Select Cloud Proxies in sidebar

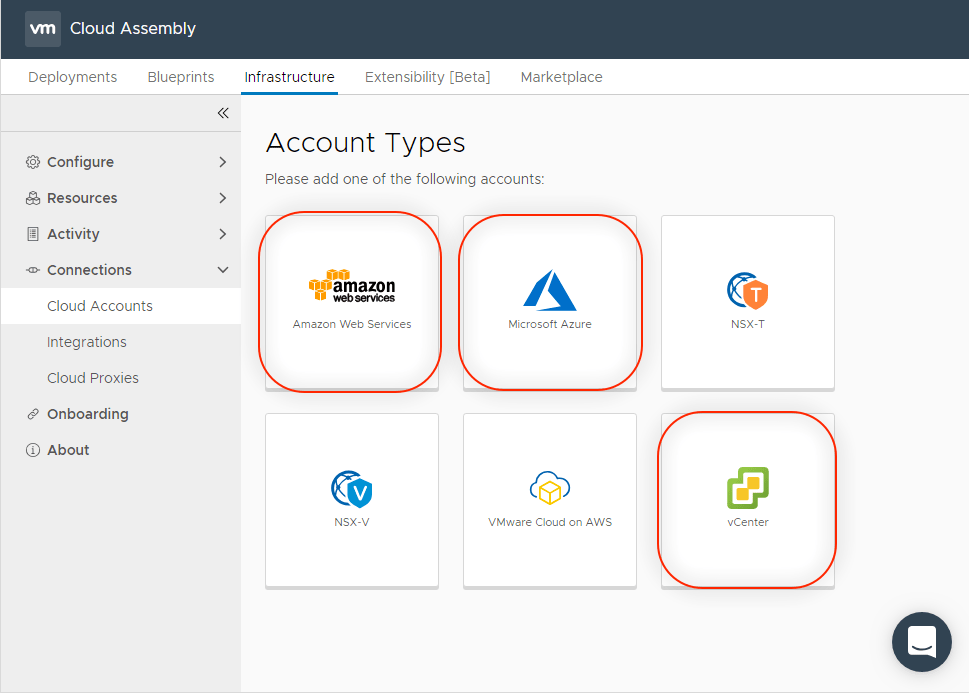tap(93, 378)
